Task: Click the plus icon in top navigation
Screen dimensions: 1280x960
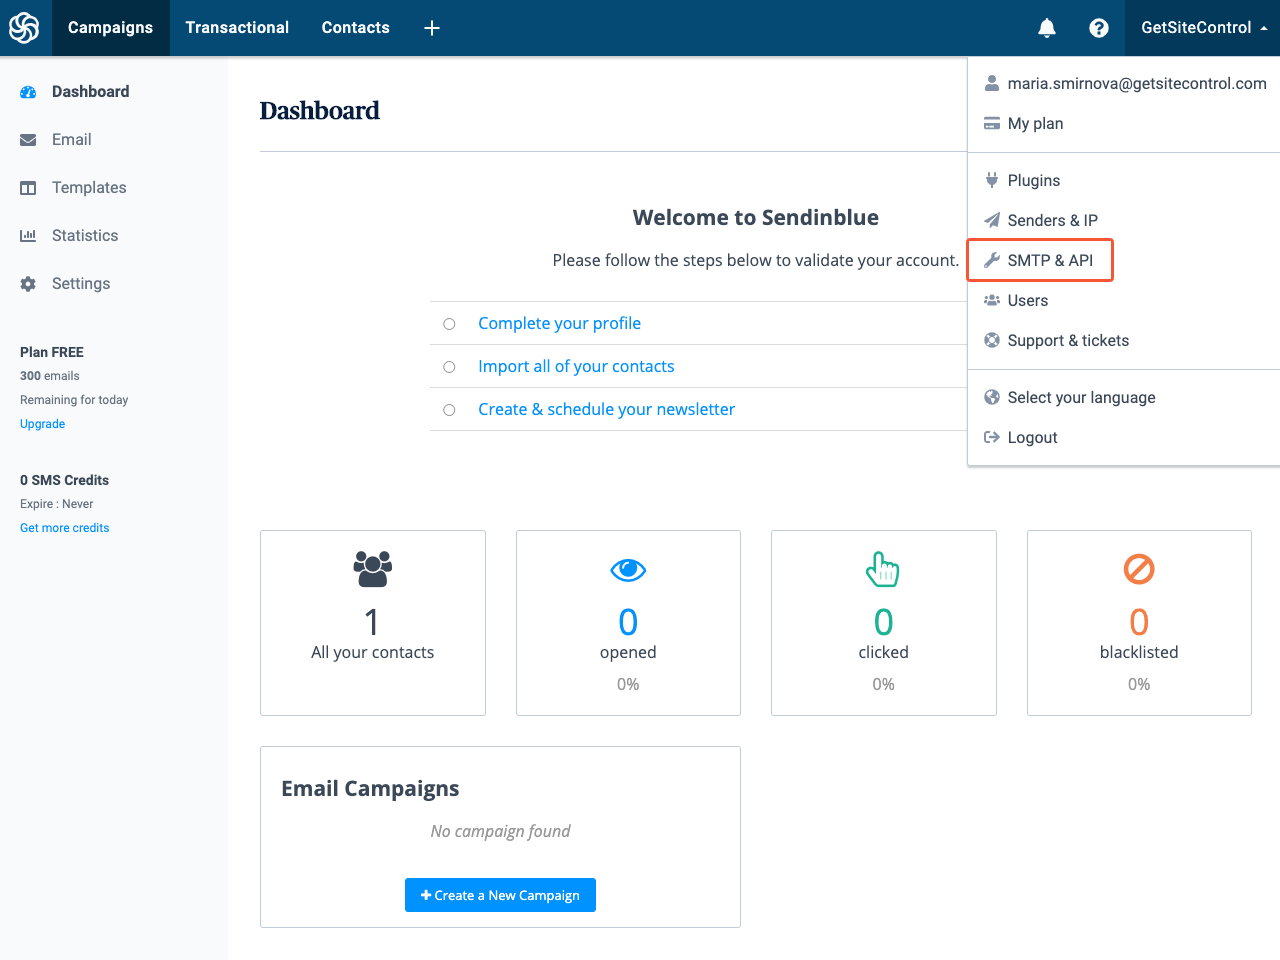Action: (432, 28)
